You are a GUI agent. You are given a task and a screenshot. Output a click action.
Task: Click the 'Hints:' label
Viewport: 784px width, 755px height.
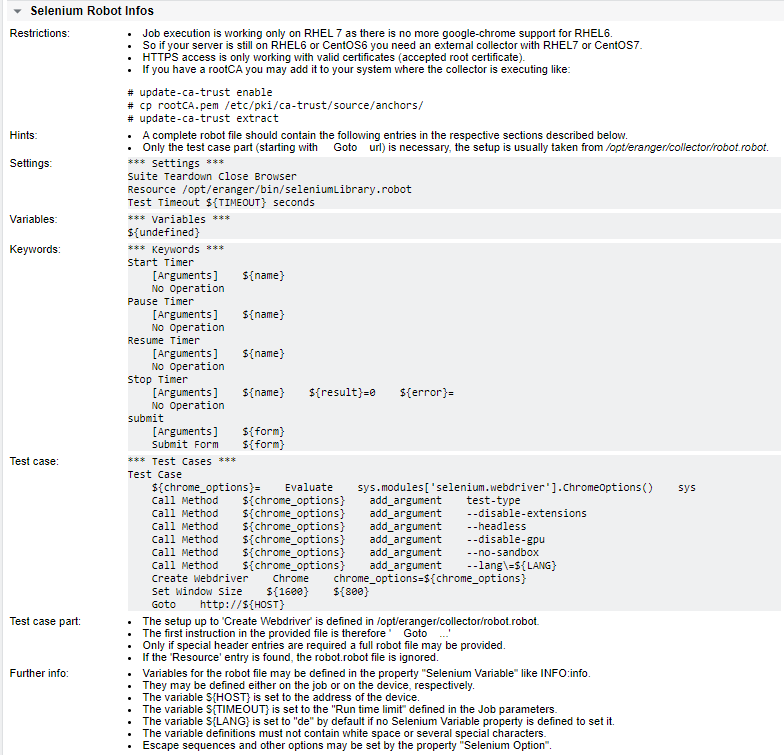23,136
